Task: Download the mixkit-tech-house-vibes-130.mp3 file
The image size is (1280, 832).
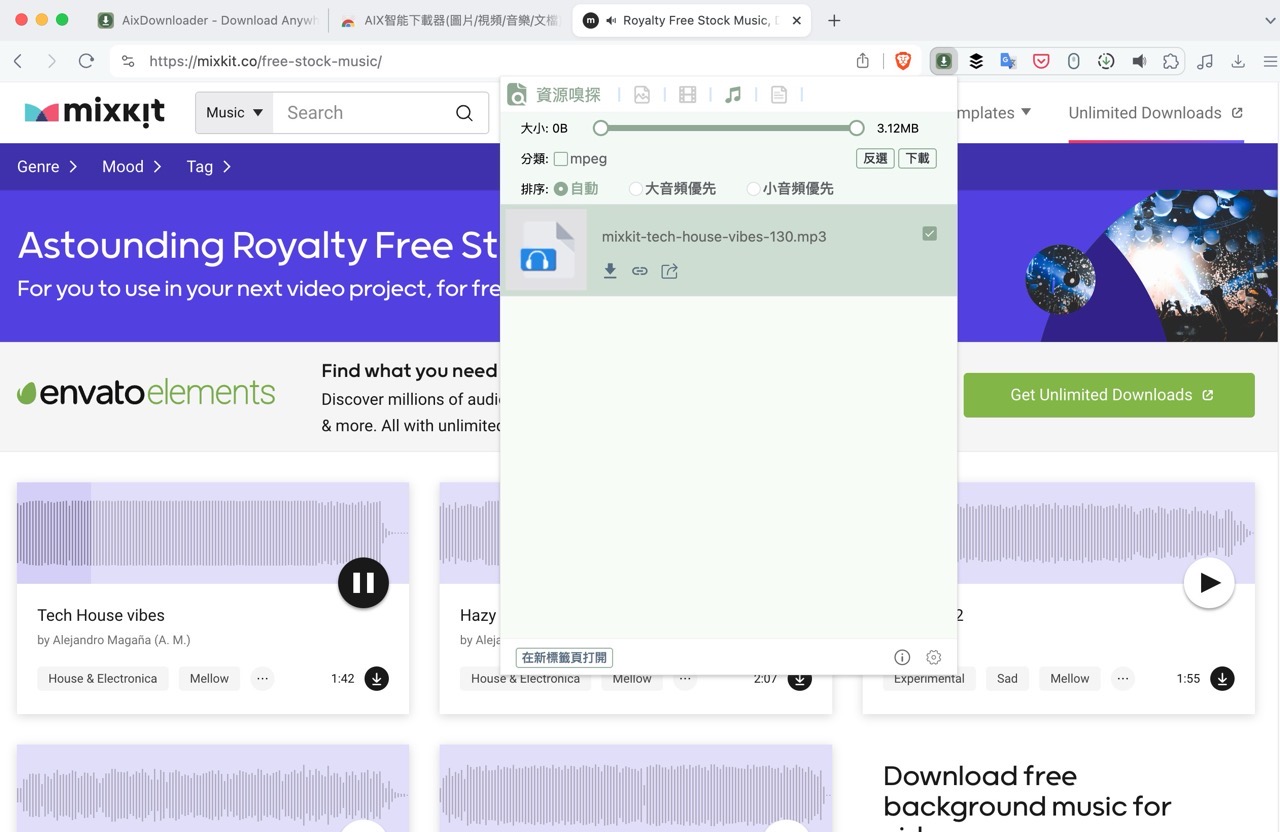Action: coord(610,271)
